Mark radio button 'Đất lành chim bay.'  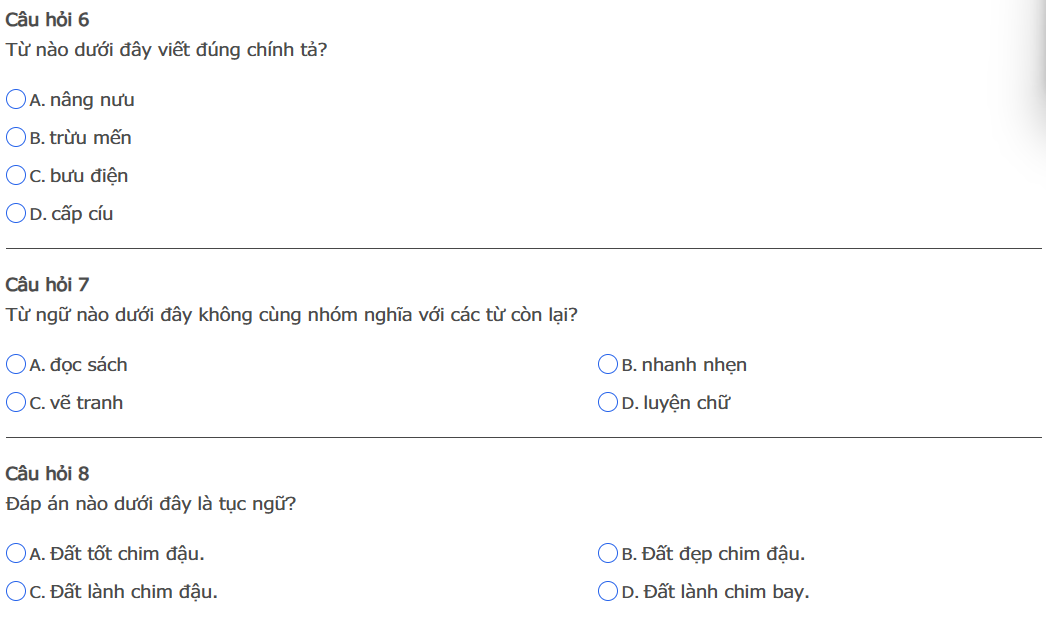pos(608,591)
